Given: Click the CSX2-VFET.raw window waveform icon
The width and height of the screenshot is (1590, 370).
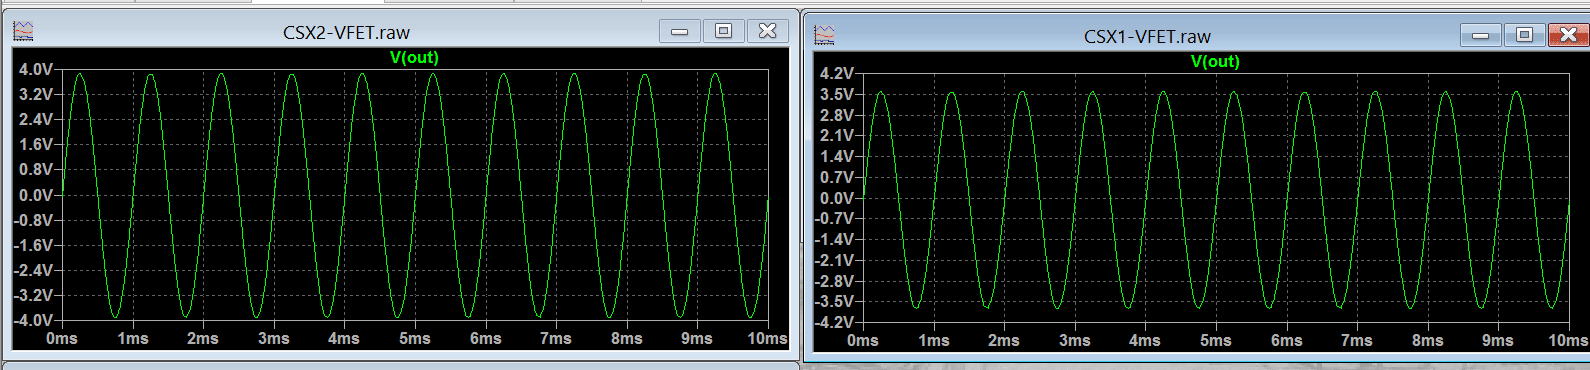Looking at the screenshot, I should (23, 32).
